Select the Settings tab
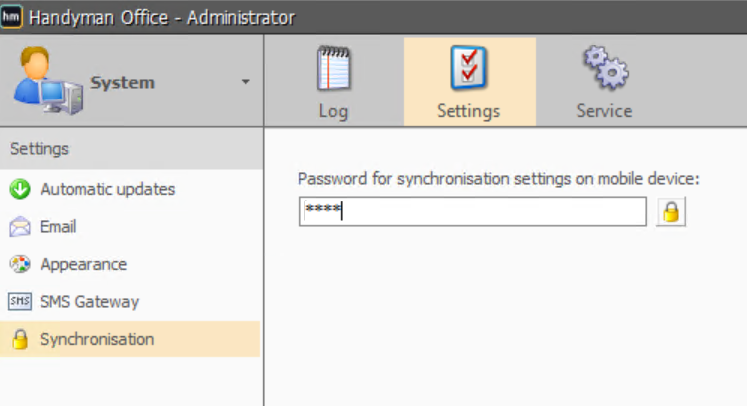 (x=470, y=82)
